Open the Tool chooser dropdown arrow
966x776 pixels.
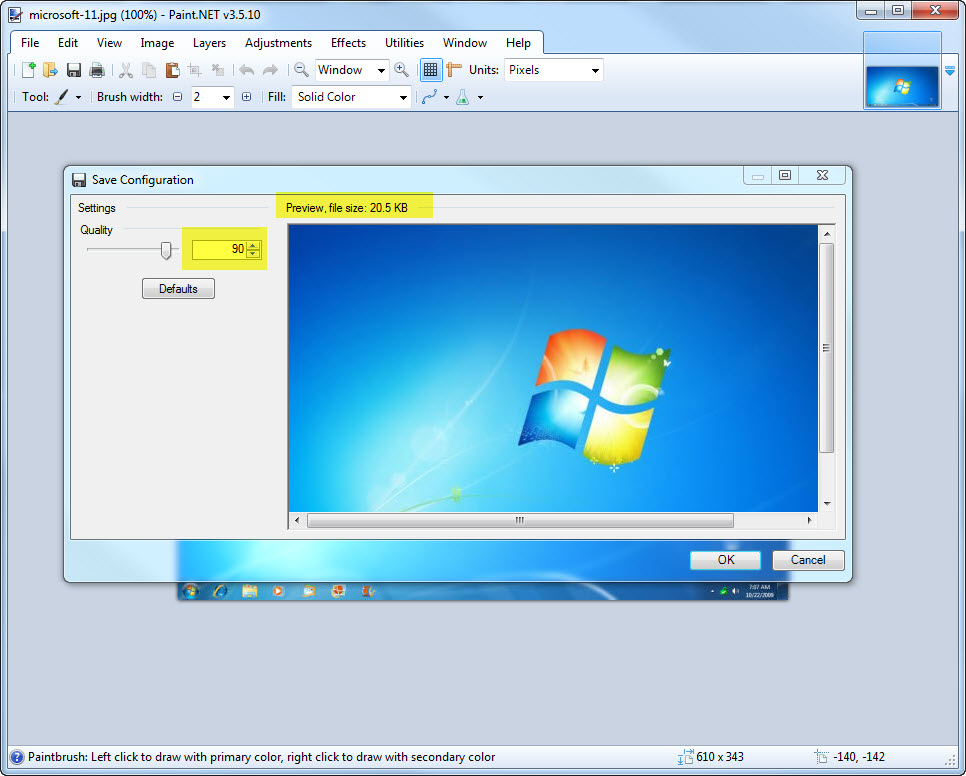(78, 97)
